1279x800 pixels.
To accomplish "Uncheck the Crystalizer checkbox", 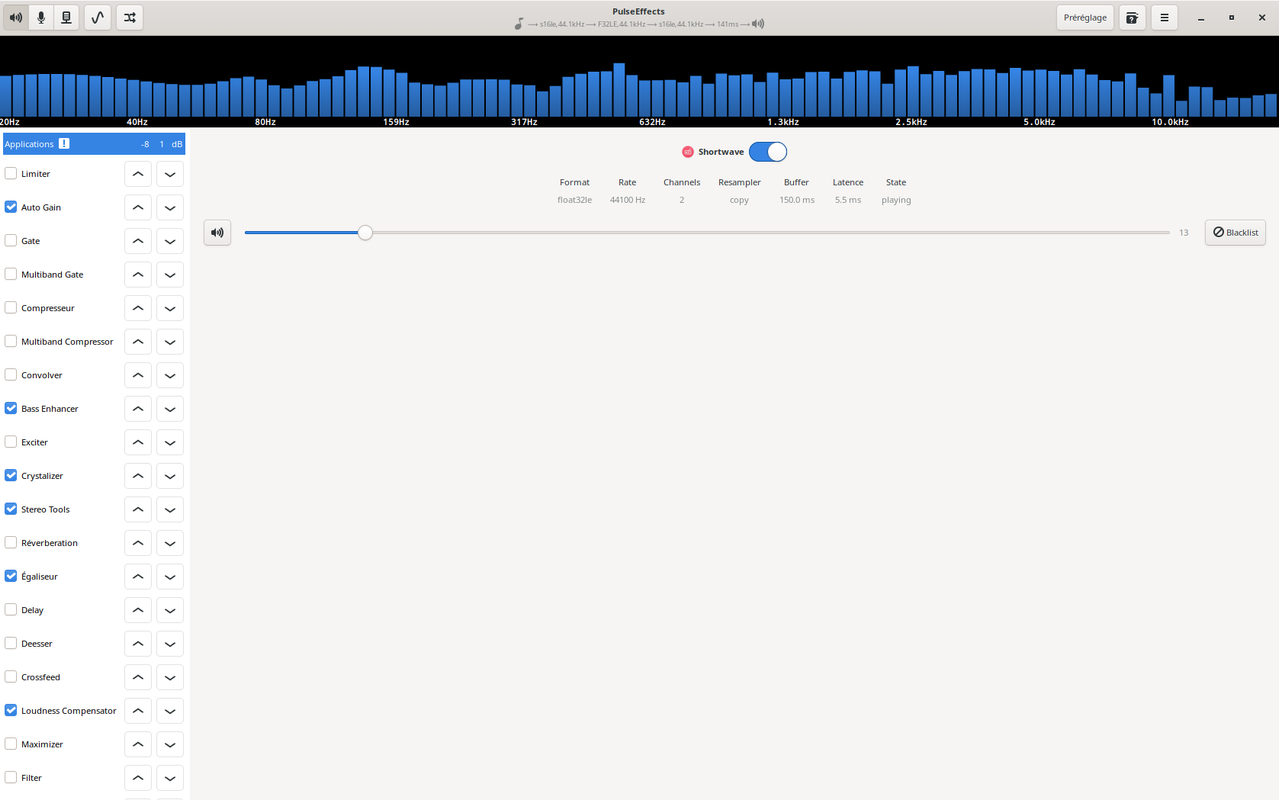I will 11,476.
